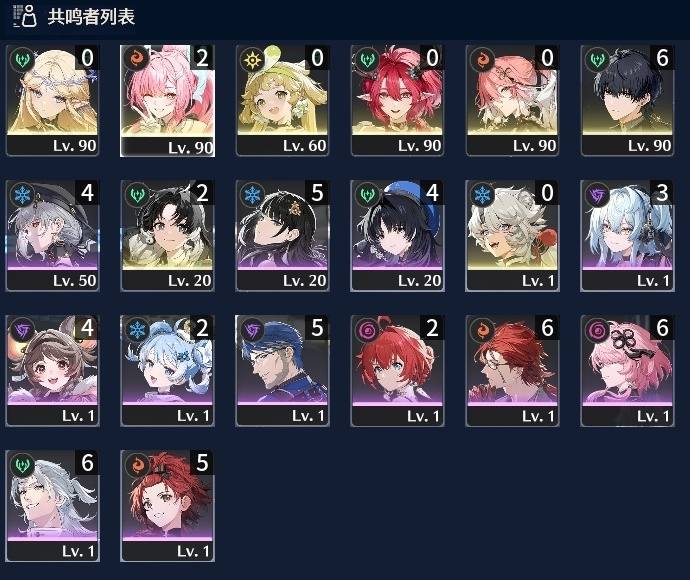Click wind element icon on silver-haired man card
The height and width of the screenshot is (580, 690).
coord(22,465)
